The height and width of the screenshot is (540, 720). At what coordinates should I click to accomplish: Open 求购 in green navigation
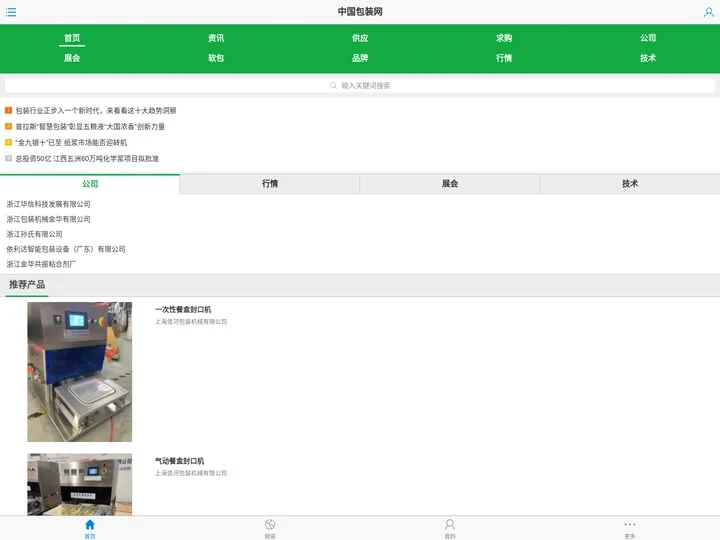click(x=504, y=38)
